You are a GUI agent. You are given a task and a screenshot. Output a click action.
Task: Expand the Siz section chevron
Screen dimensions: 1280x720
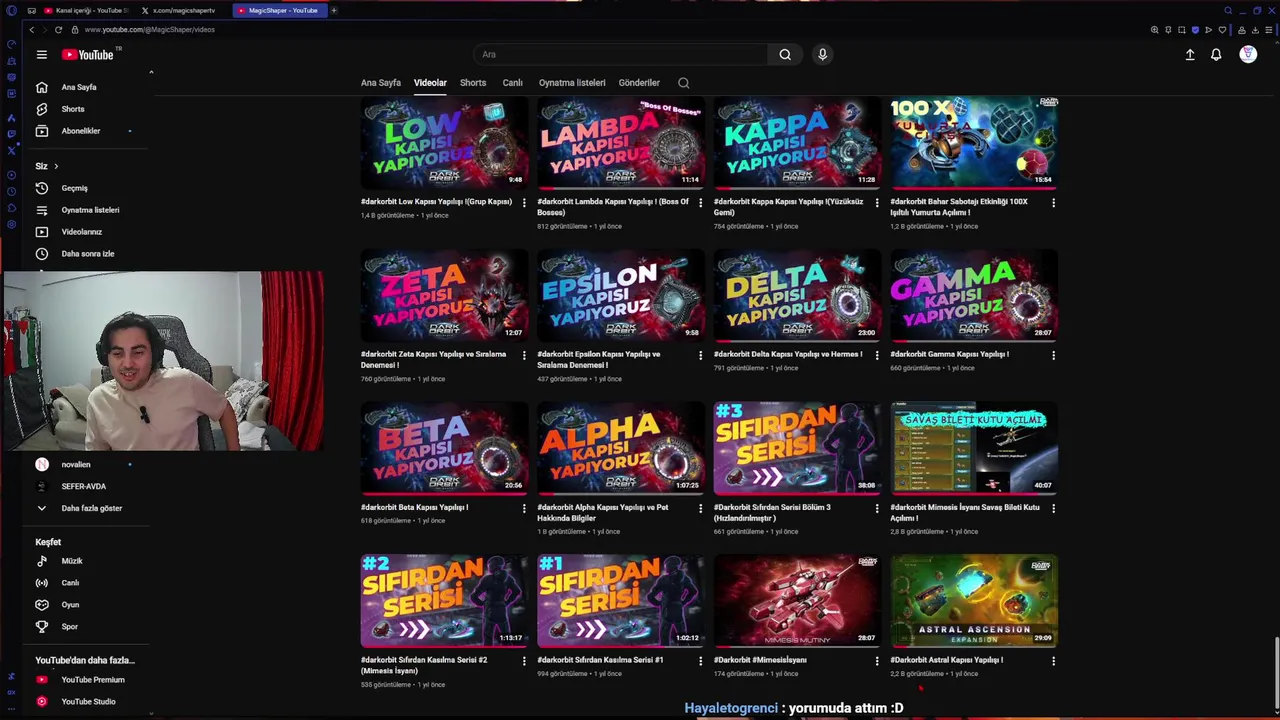(x=56, y=166)
